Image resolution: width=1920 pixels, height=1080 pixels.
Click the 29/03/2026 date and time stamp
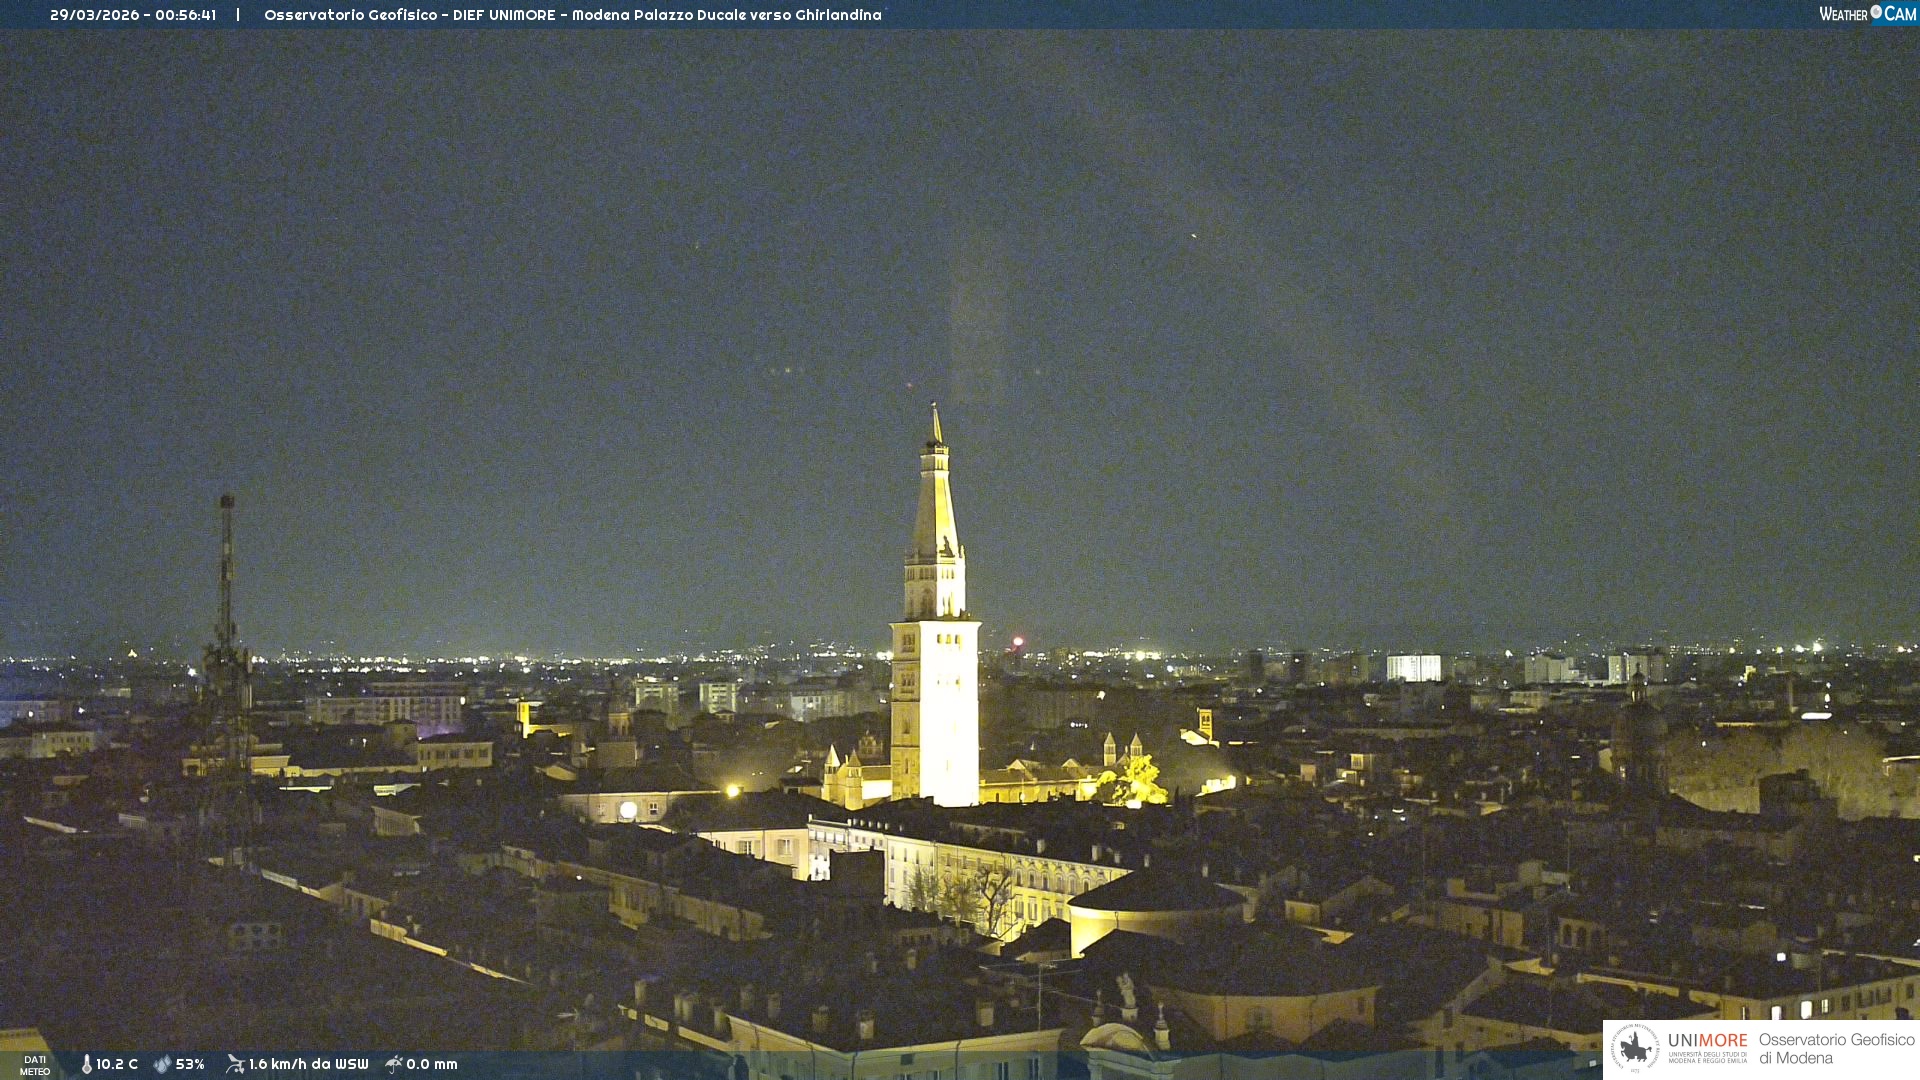[x=133, y=15]
